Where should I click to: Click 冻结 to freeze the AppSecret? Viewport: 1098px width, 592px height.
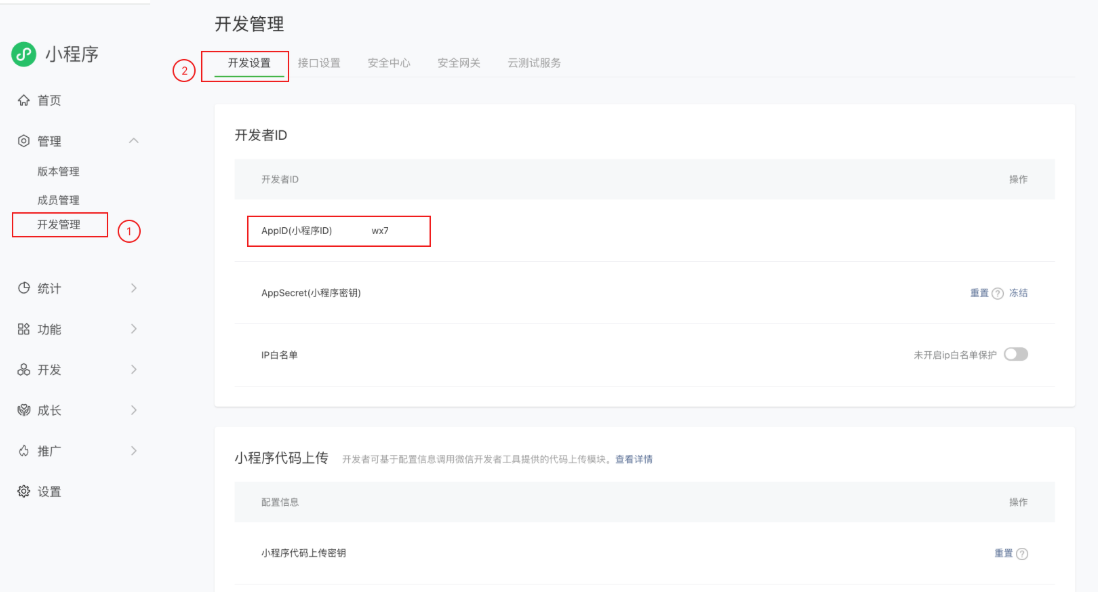[x=1018, y=293]
